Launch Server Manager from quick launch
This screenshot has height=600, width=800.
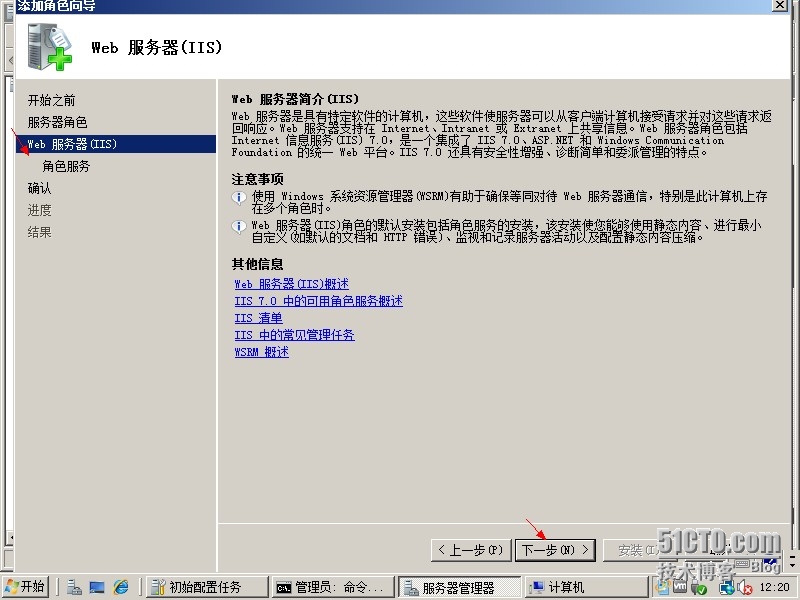pyautogui.click(x=74, y=587)
